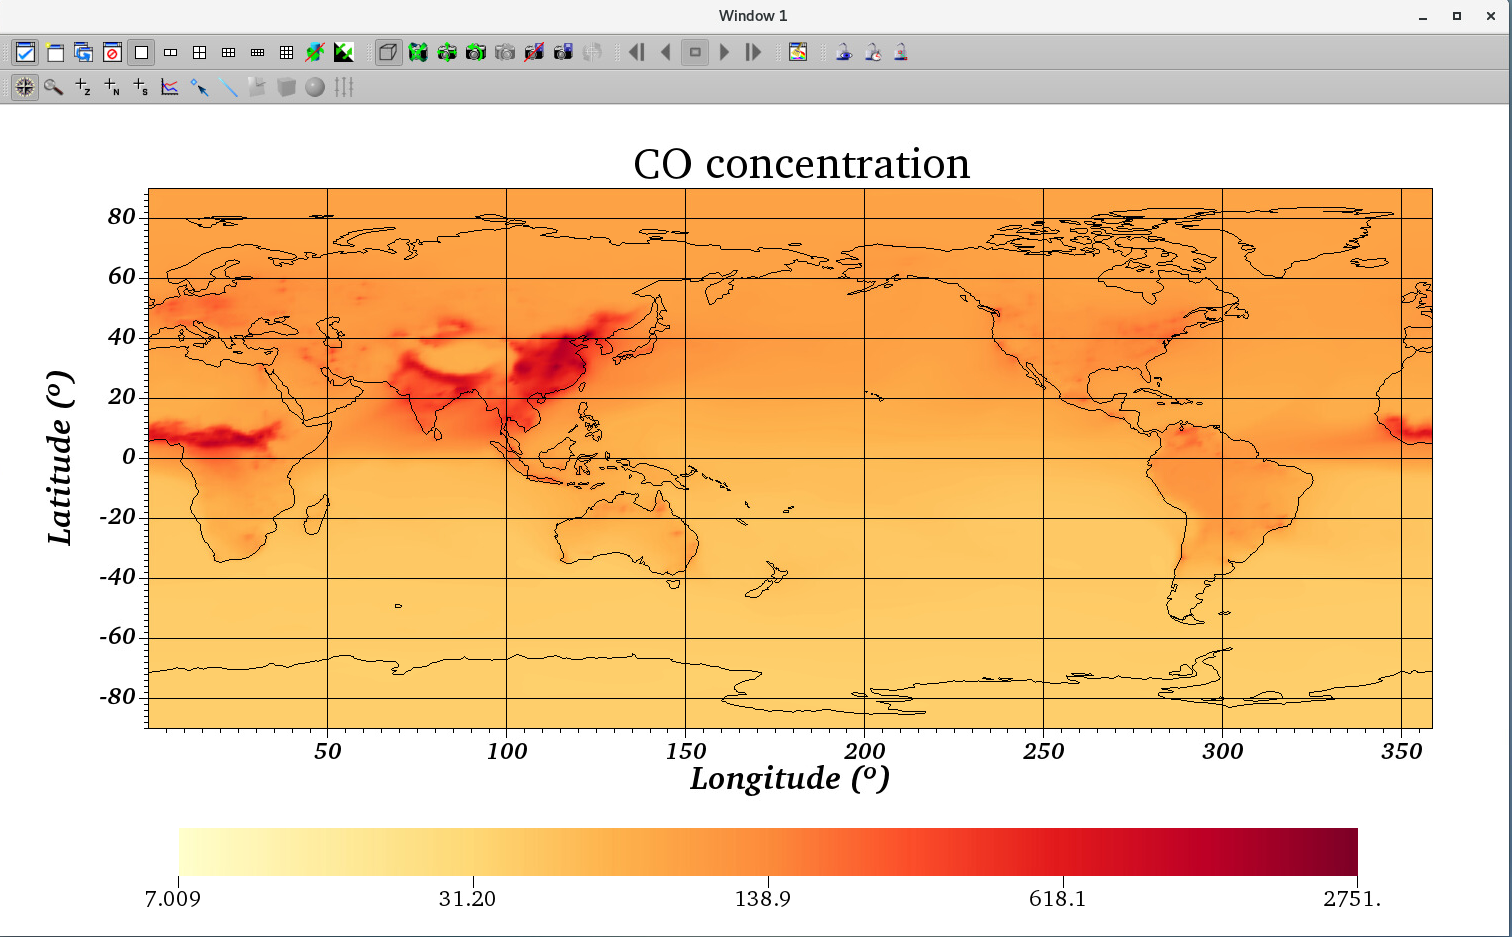This screenshot has height=937, width=1512.
Task: Select the Zoom magnifier tool
Action: [54, 88]
